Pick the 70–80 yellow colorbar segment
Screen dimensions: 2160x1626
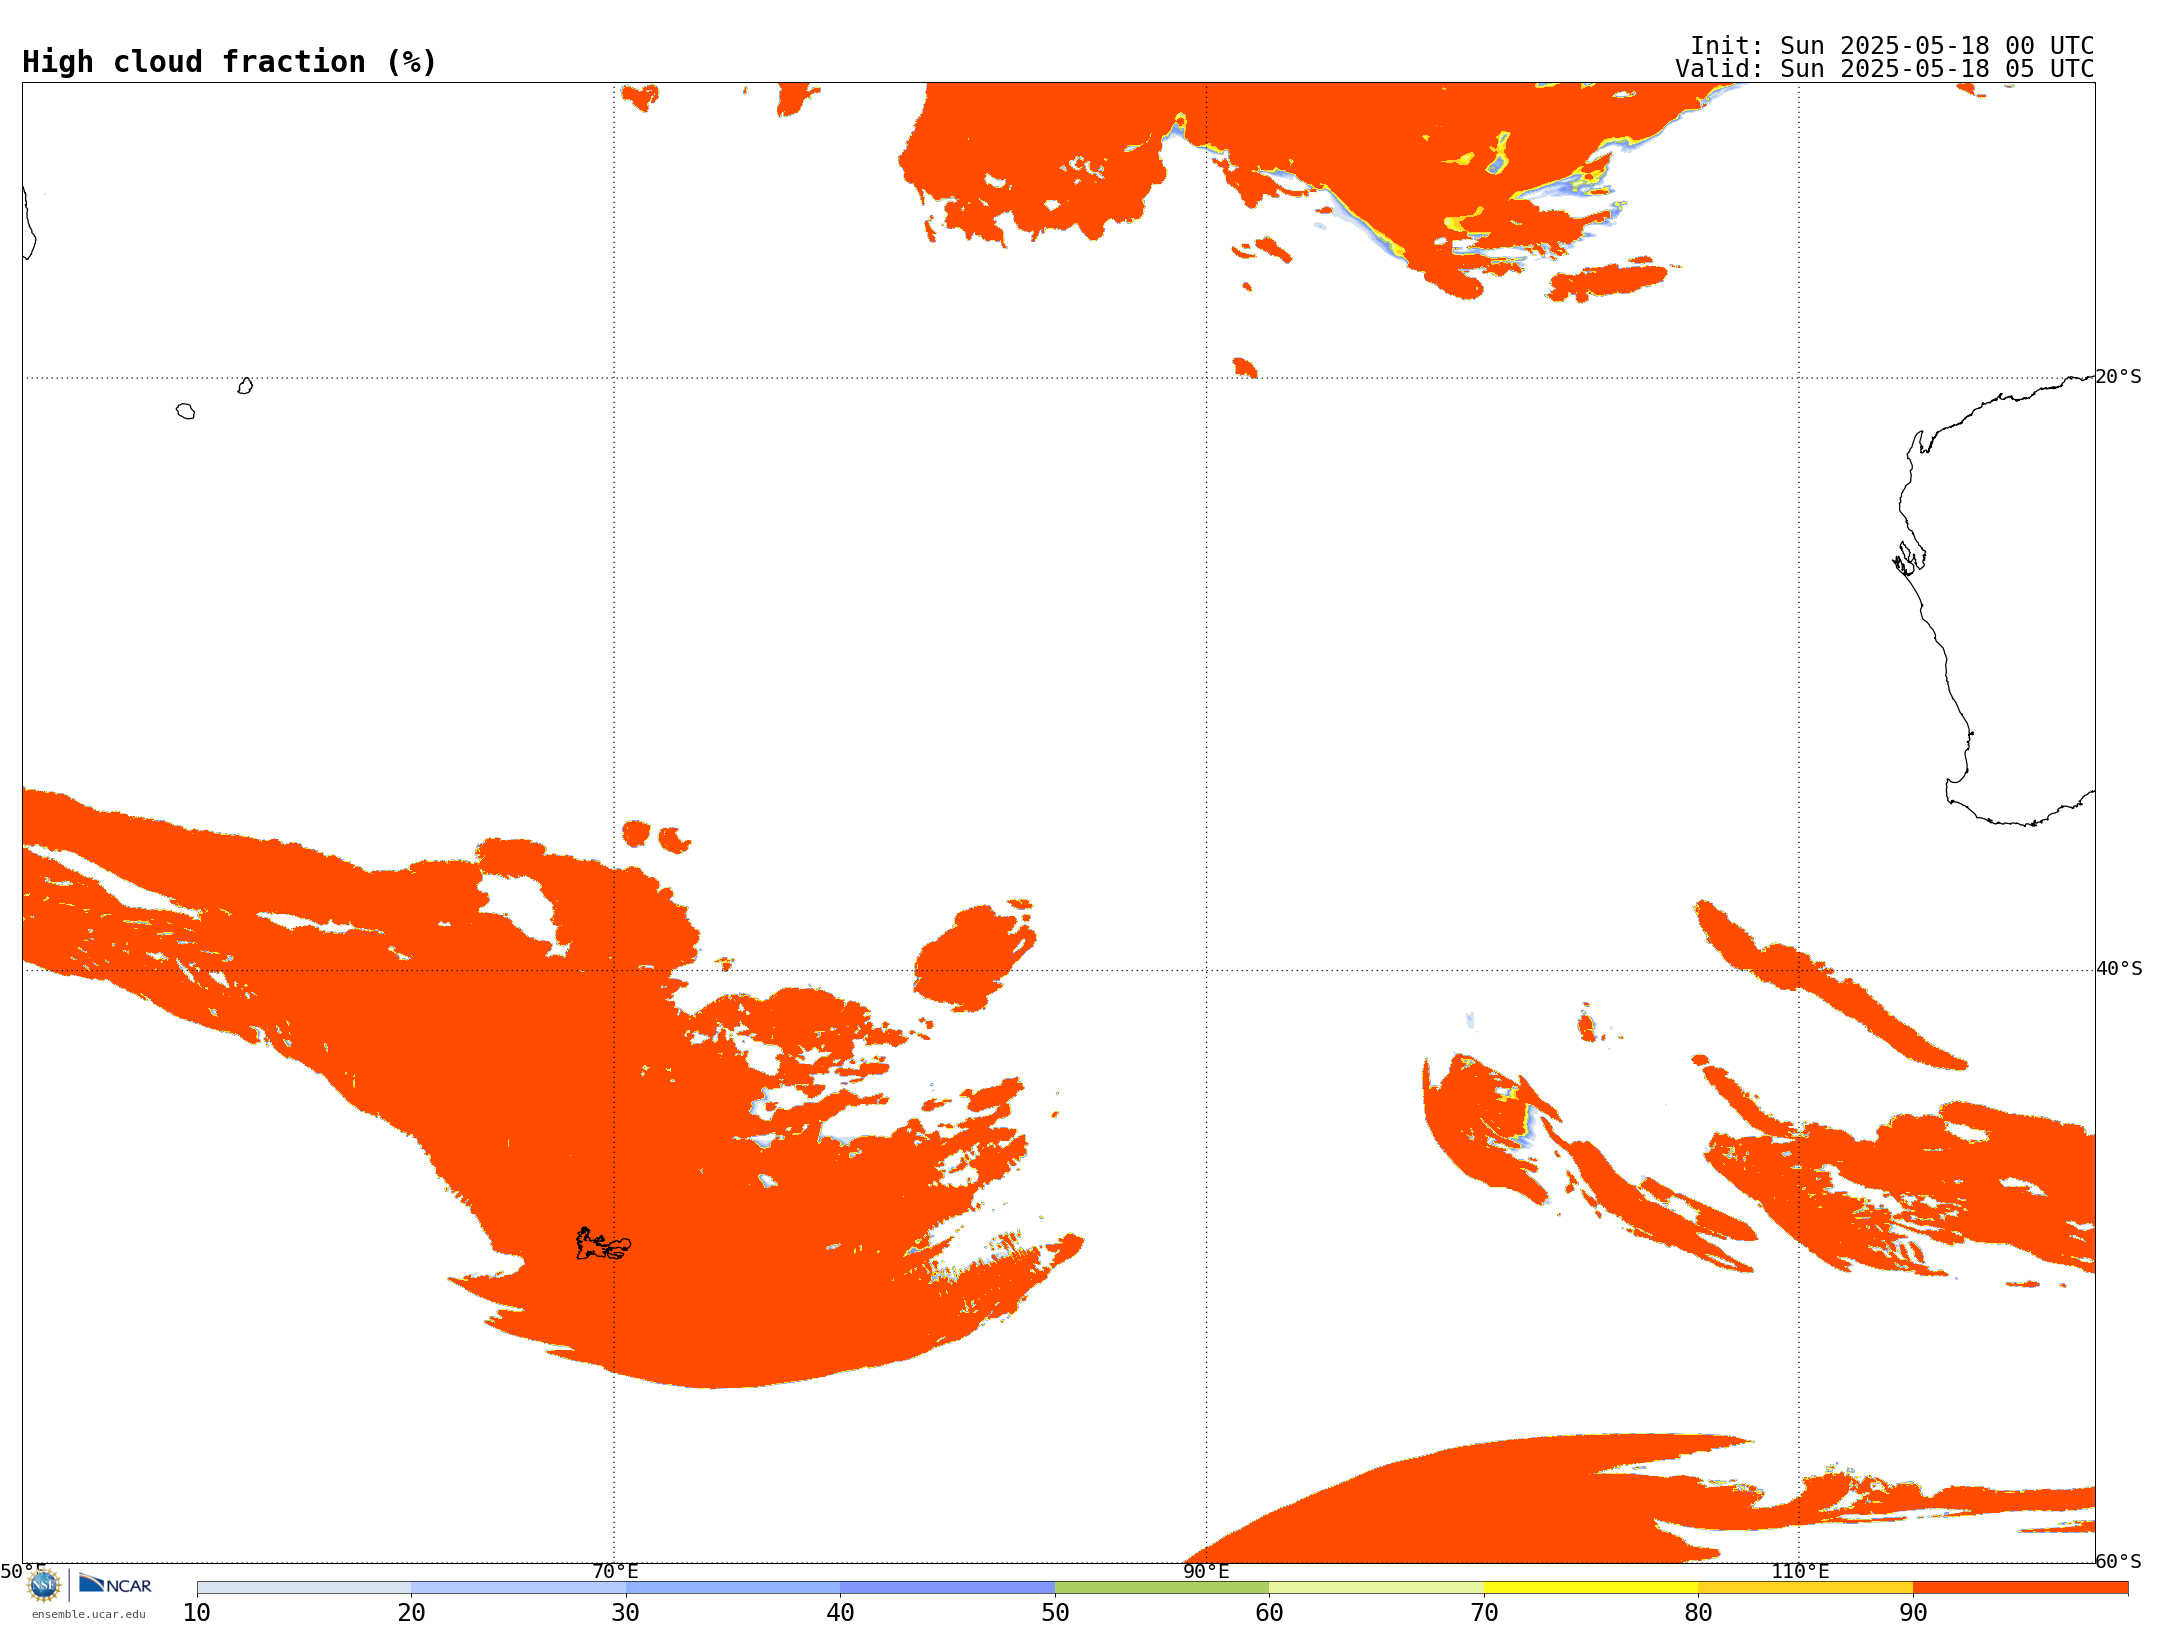coord(1591,1588)
